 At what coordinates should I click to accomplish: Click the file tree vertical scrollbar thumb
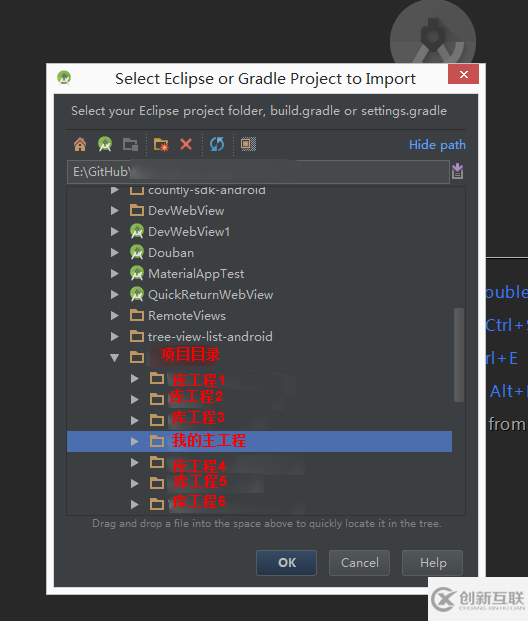459,355
